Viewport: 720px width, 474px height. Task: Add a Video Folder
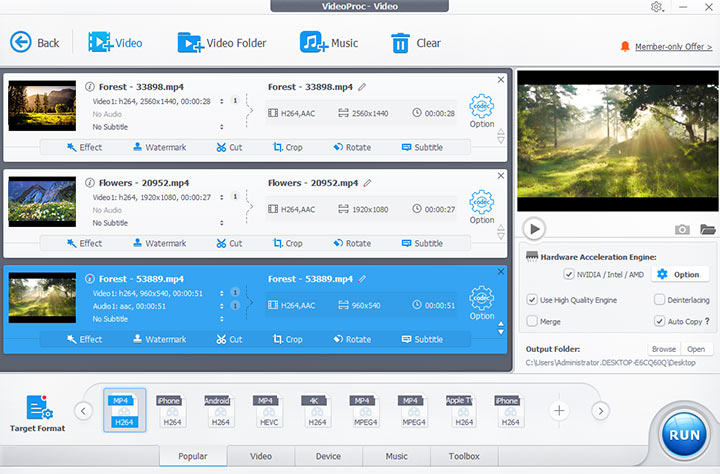(222, 43)
